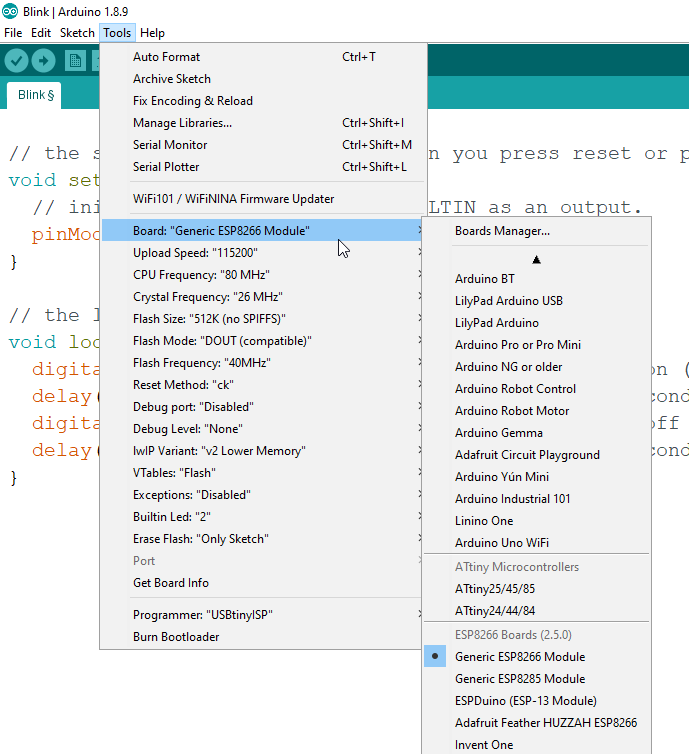Expand the Debug Level None submenu
This screenshot has height=754, width=689.
click(x=263, y=429)
